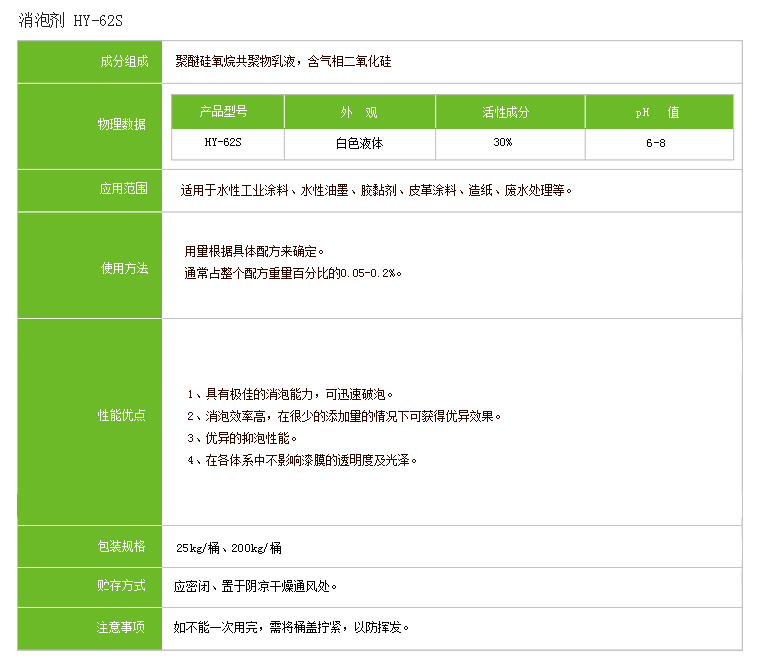760x669 pixels.
Task: Click the 使用方法 green label cell
Action: 123,269
